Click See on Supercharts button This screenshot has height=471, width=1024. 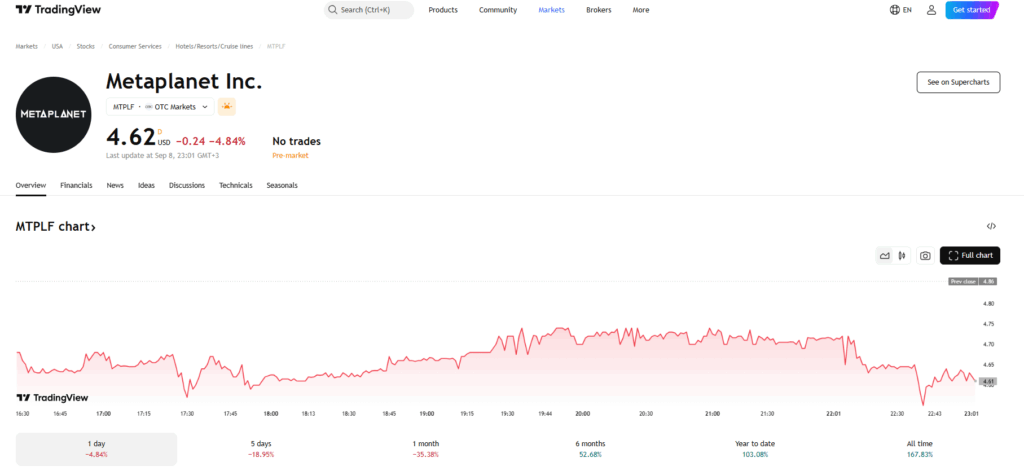point(958,82)
